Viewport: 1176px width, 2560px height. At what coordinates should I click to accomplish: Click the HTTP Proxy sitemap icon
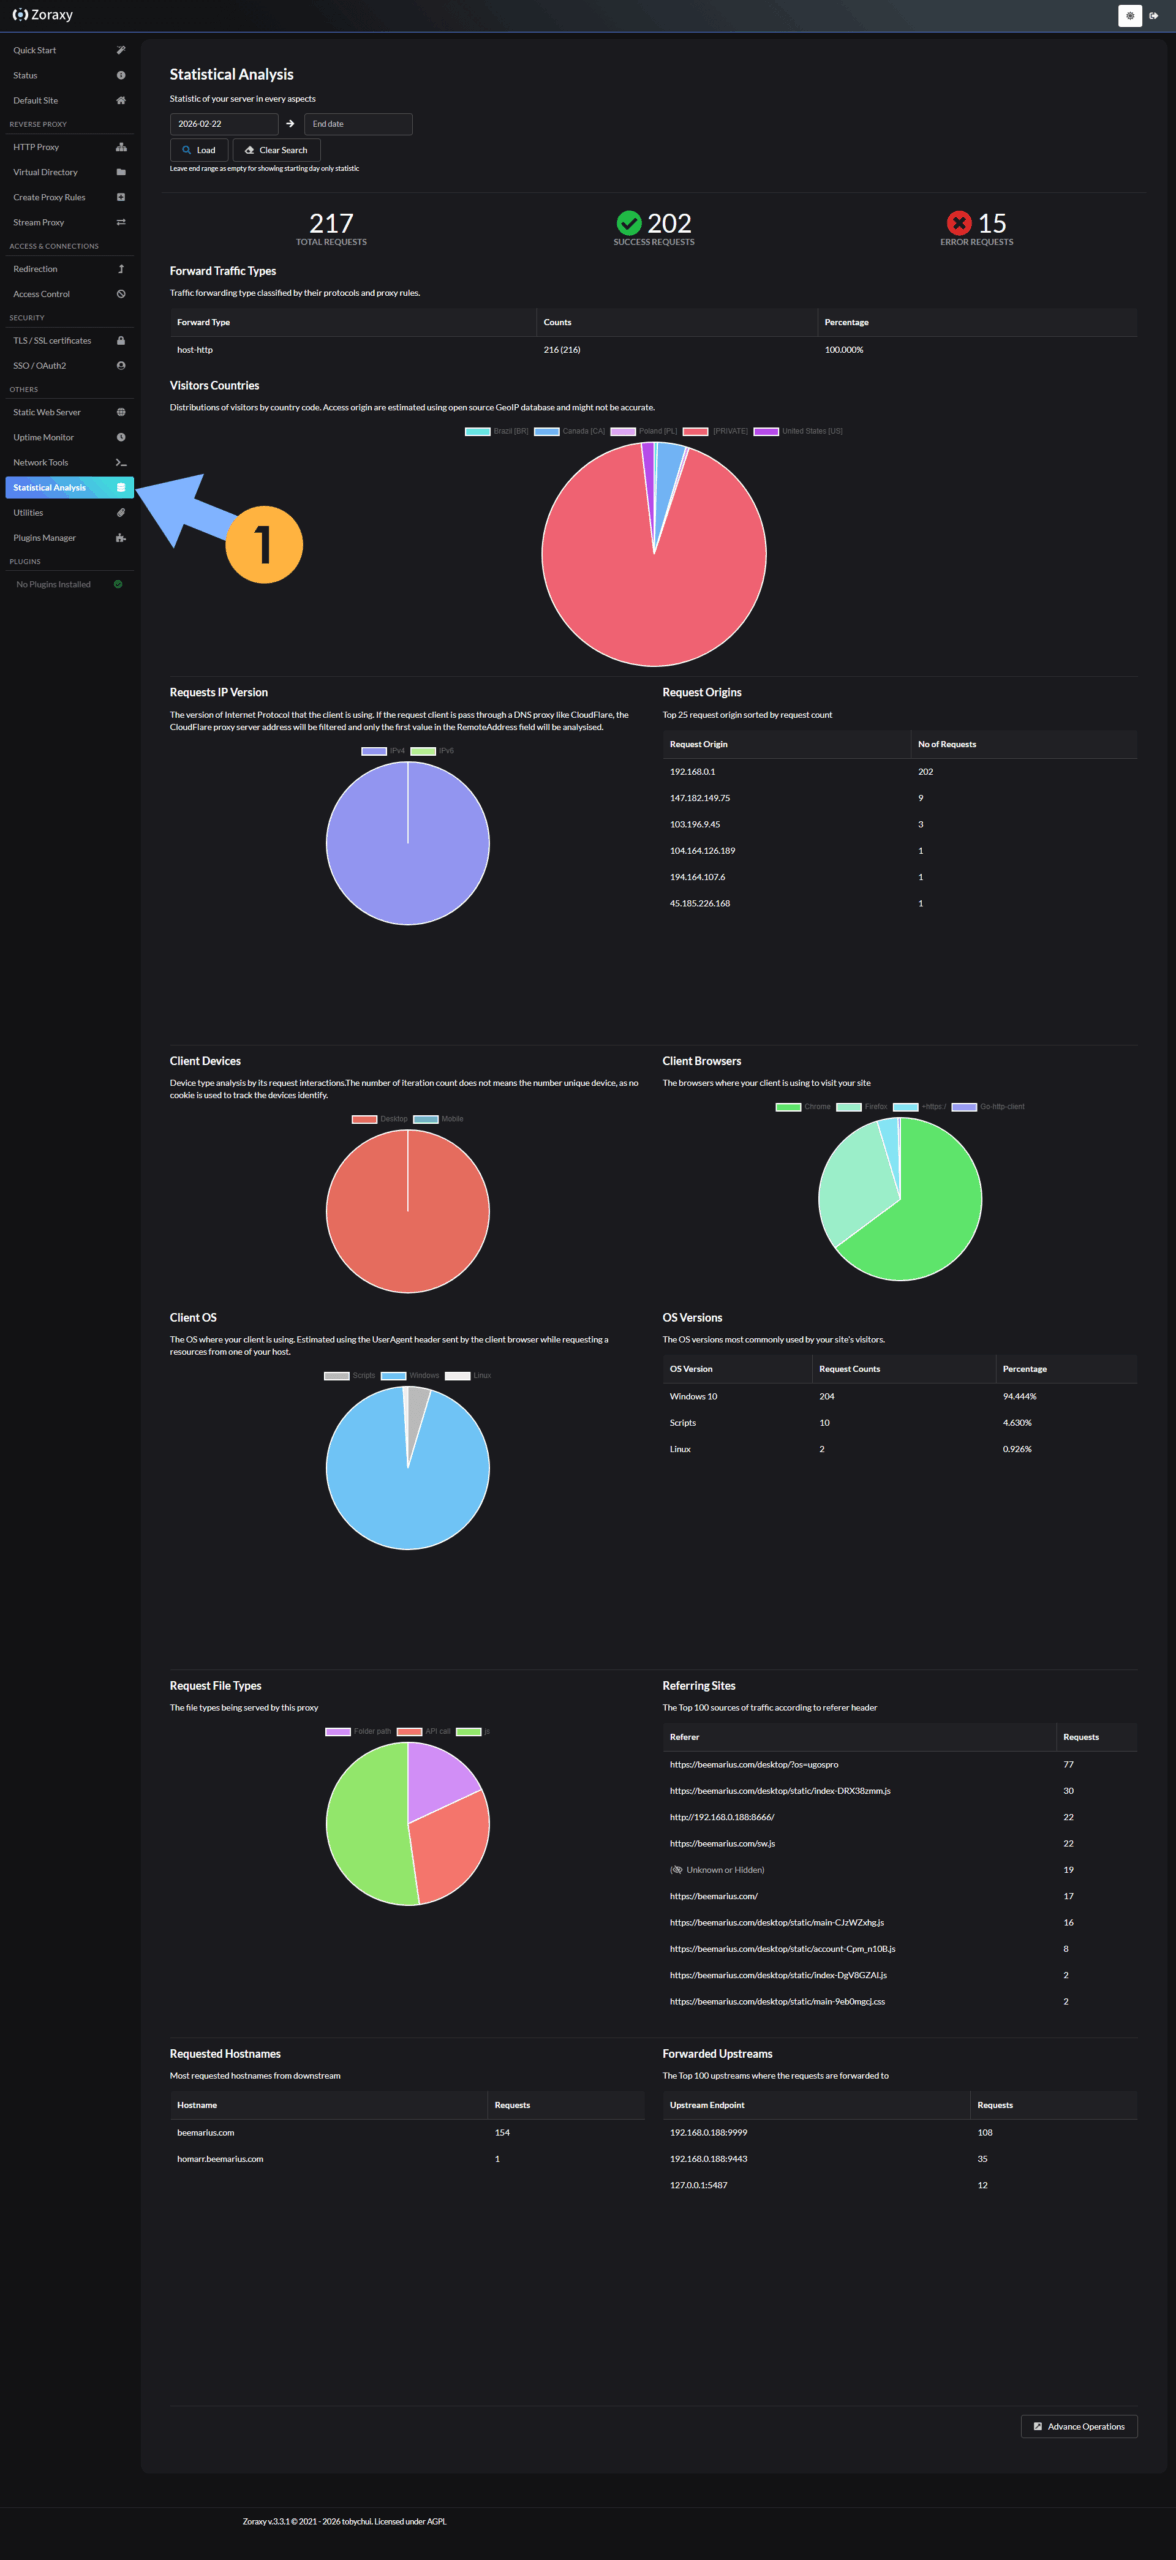pos(121,147)
